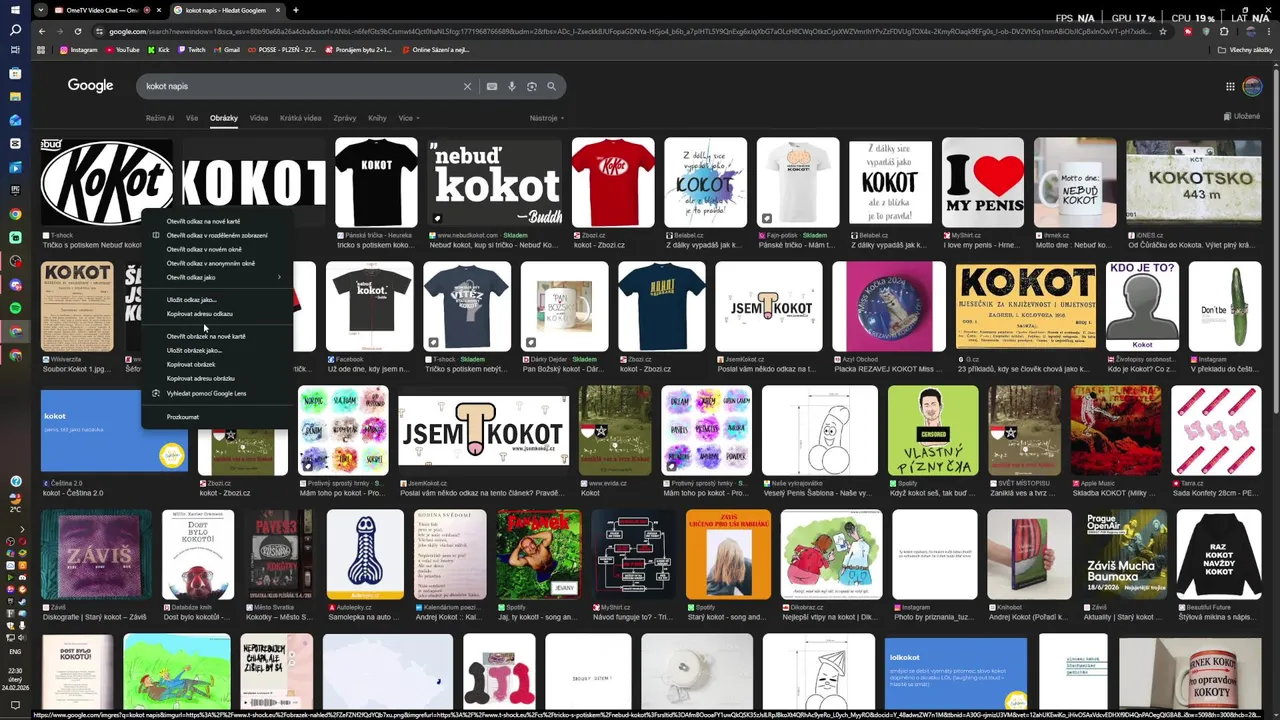Switch to Krátká videa tab
The image size is (1280, 720).
300,118
